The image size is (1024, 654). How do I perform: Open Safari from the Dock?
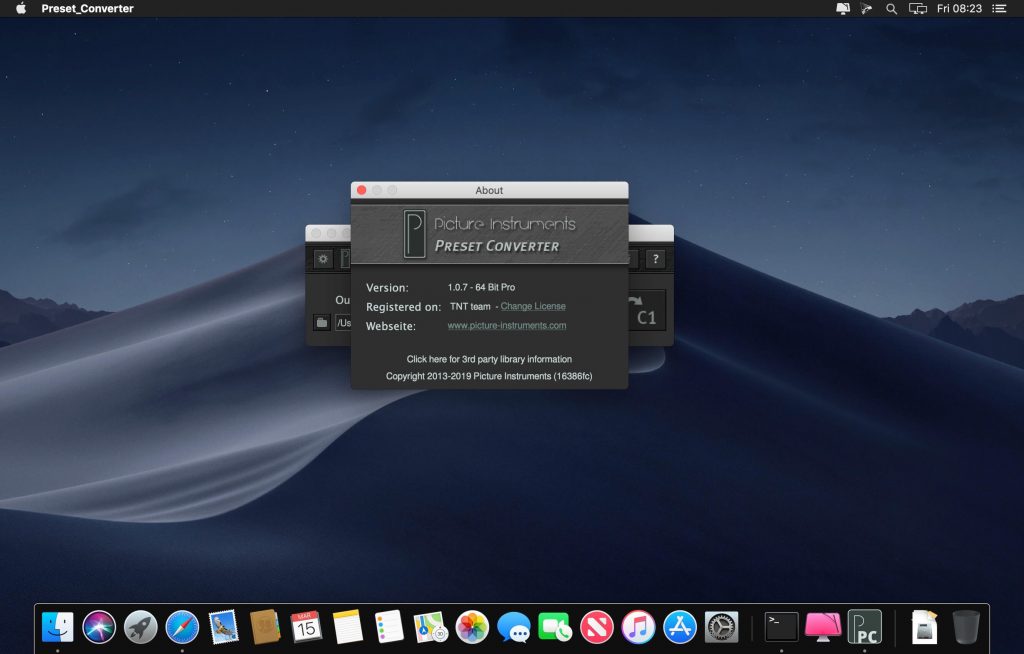click(184, 628)
